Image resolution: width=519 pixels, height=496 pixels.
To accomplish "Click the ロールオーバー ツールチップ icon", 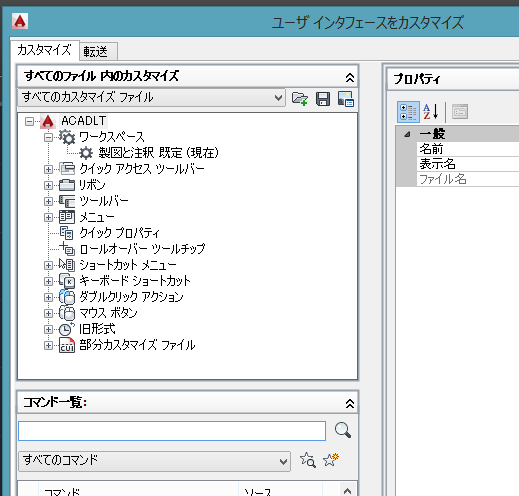I will pos(67,249).
